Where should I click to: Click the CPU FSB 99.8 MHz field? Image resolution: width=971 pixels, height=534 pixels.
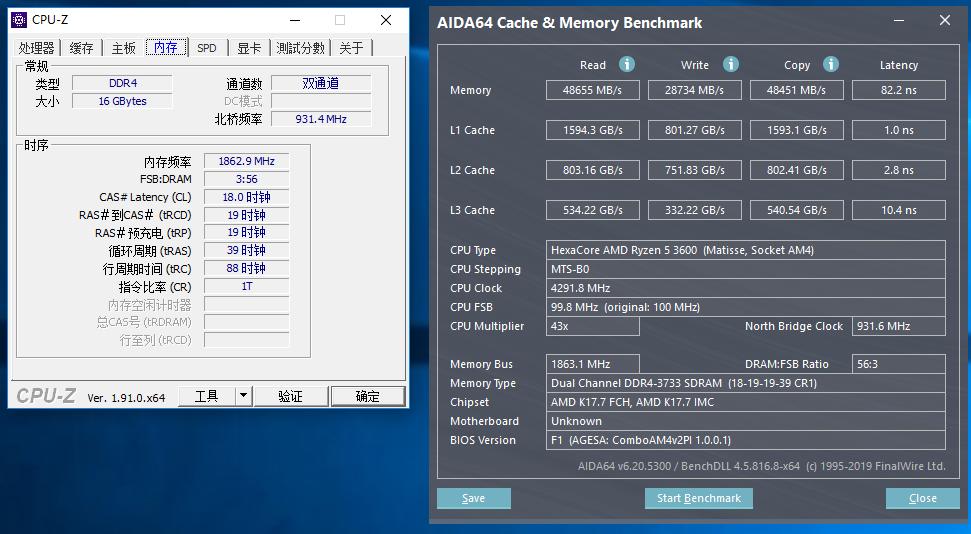pyautogui.click(x=746, y=307)
